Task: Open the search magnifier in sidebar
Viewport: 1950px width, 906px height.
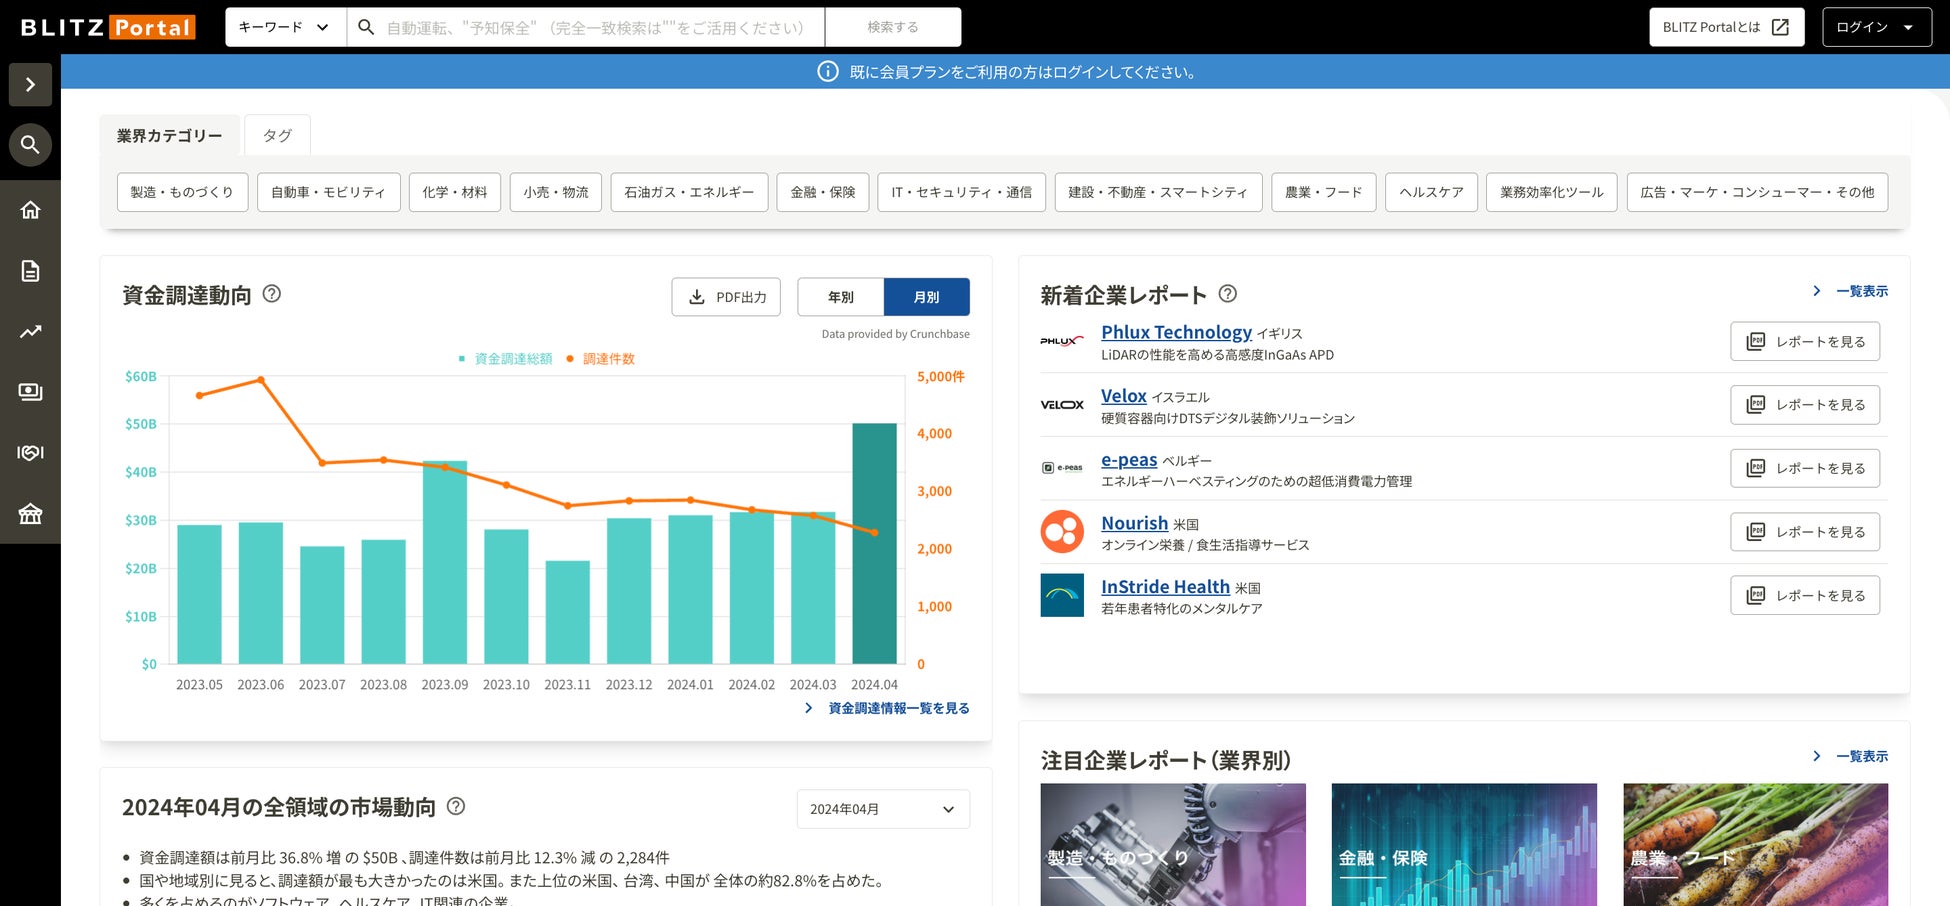Action: tap(30, 145)
